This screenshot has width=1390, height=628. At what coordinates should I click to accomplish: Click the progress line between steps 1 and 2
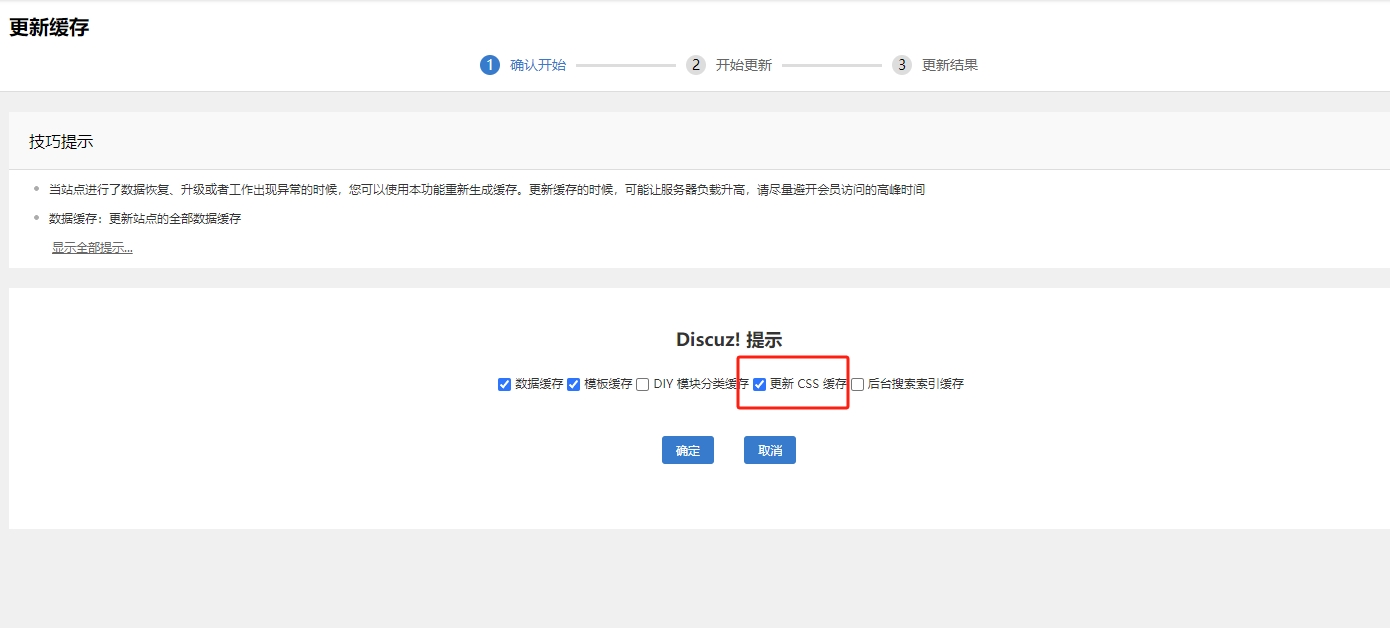point(626,65)
